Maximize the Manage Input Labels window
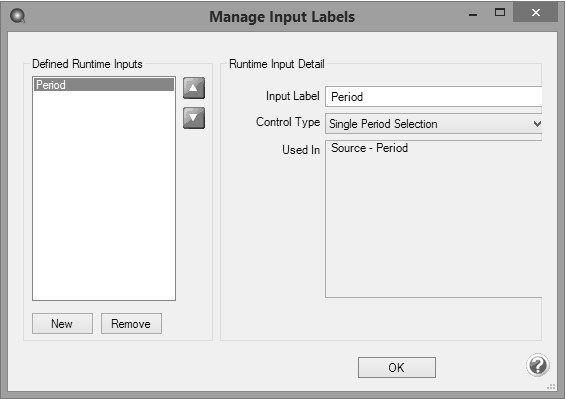Viewport: 566px width, 399px height. tap(500, 13)
